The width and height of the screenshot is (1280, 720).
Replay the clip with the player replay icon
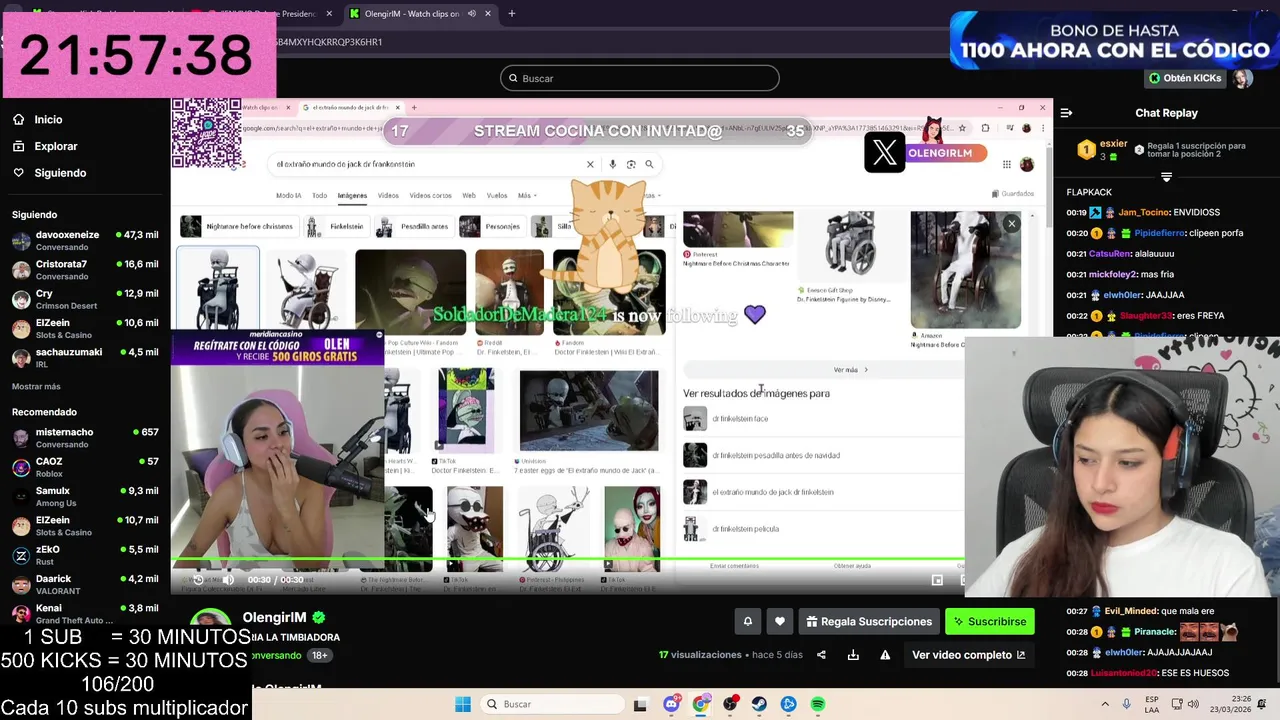tap(198, 579)
